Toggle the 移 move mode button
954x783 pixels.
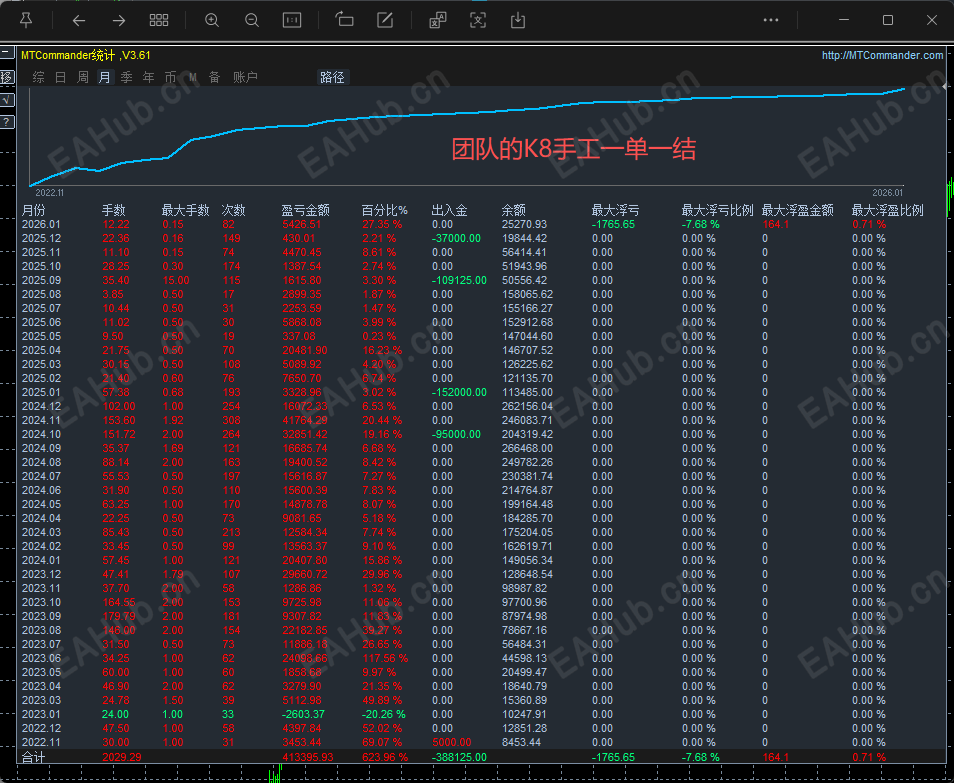7,76
